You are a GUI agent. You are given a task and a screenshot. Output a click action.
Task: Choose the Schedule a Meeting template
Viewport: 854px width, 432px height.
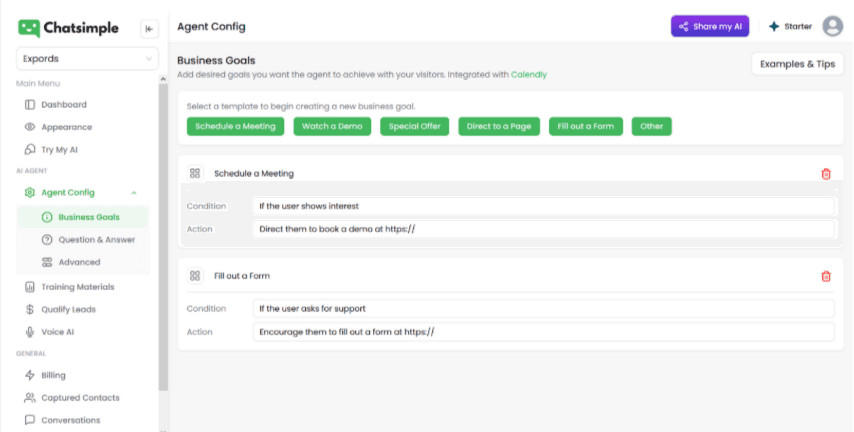[235, 126]
